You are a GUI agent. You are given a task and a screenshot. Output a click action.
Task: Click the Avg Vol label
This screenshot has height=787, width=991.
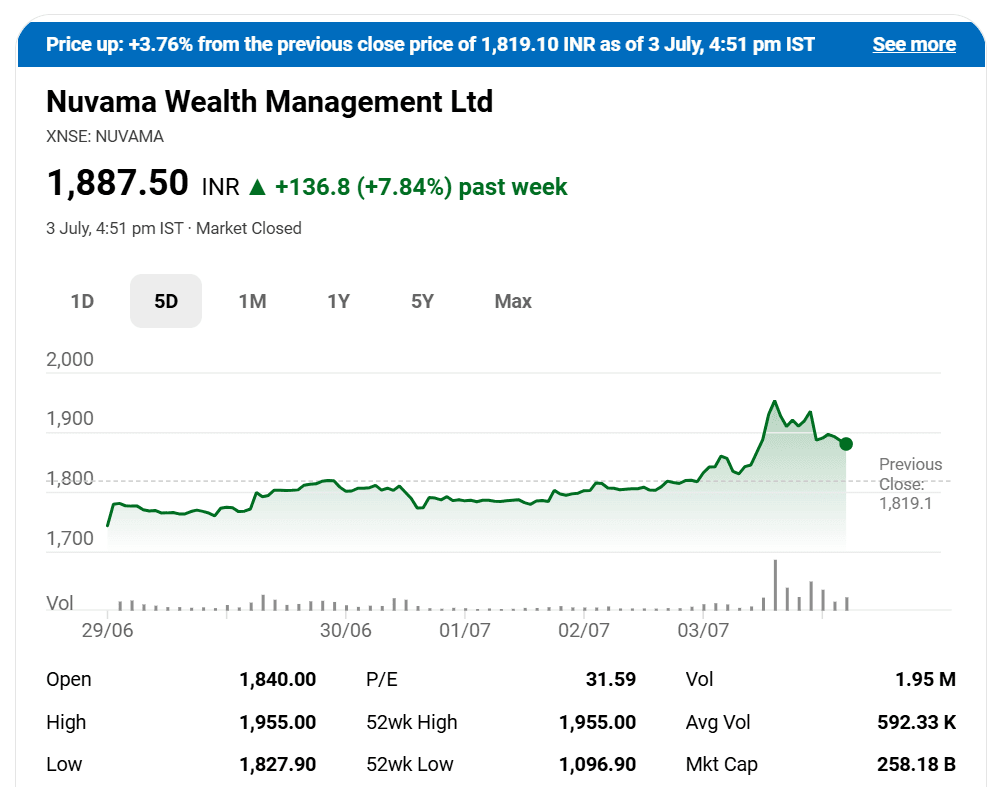coord(717,722)
